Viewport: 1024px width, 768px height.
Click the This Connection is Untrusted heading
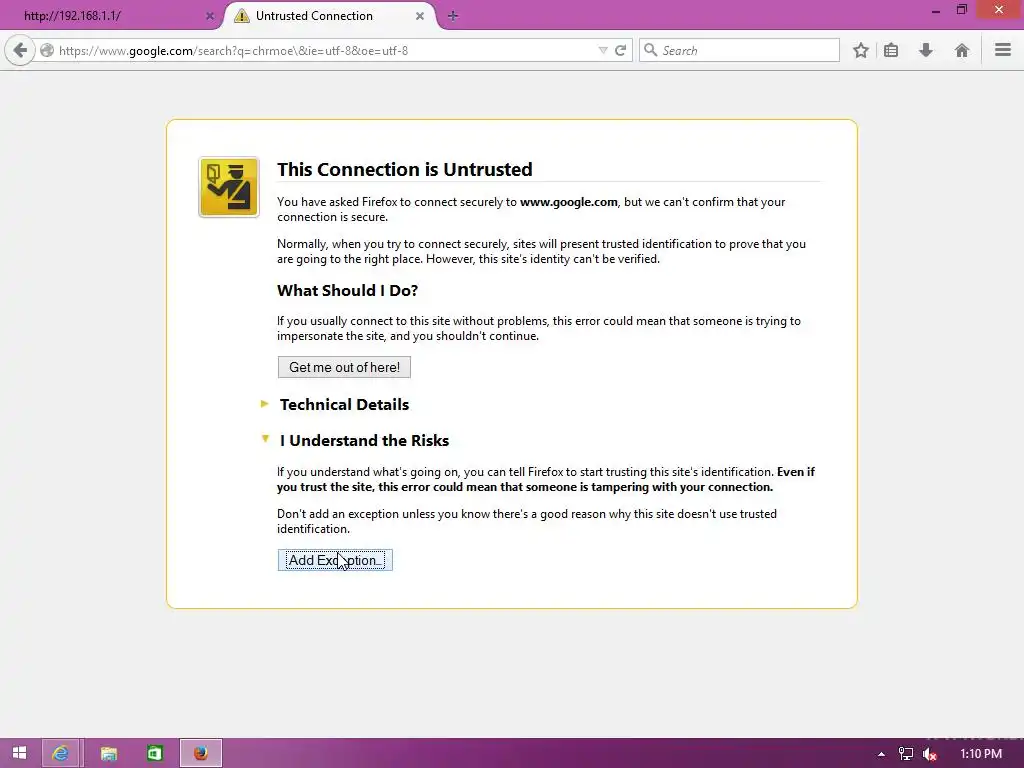(x=404, y=169)
